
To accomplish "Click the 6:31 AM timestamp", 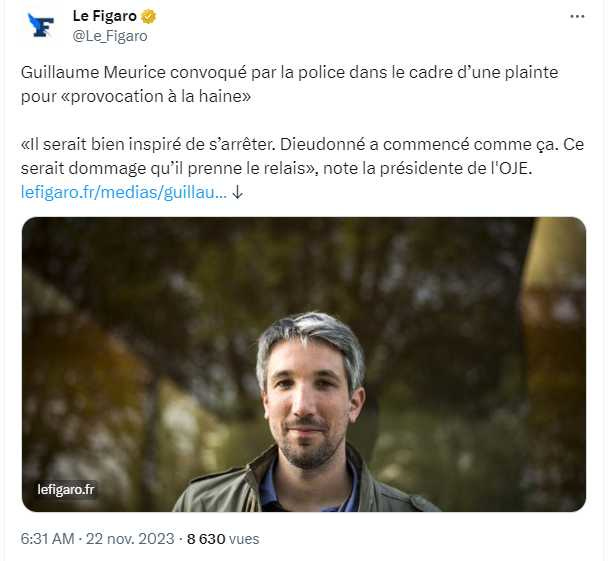I will tap(47, 539).
